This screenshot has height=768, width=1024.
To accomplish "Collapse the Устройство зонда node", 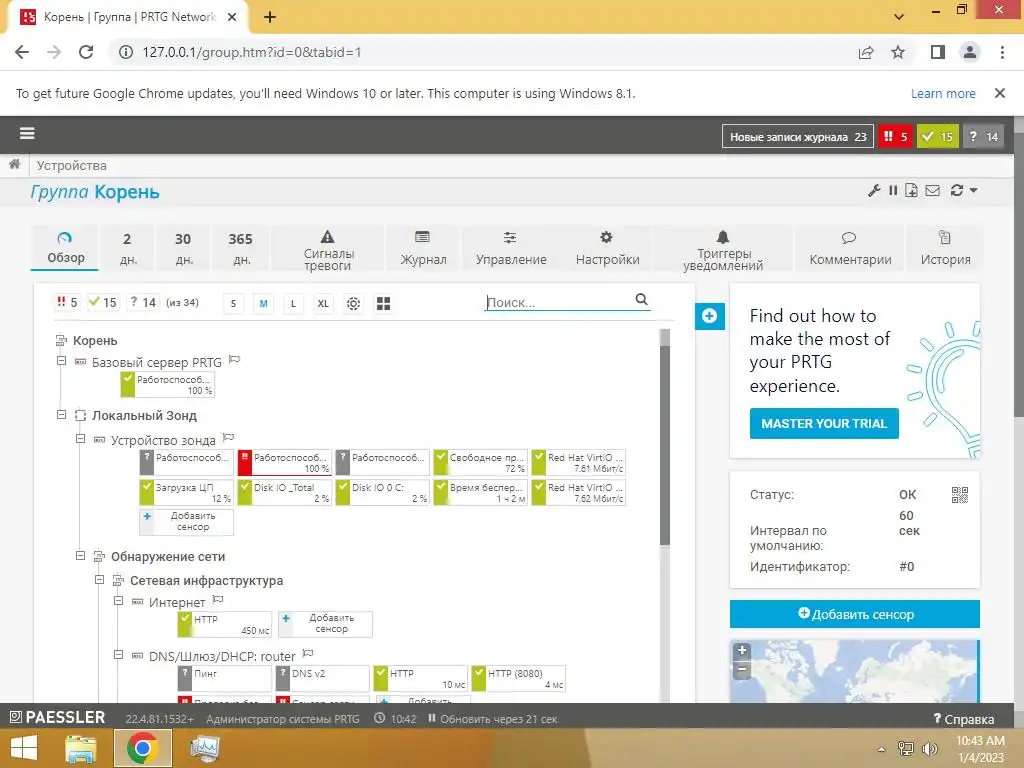I will [x=80, y=439].
